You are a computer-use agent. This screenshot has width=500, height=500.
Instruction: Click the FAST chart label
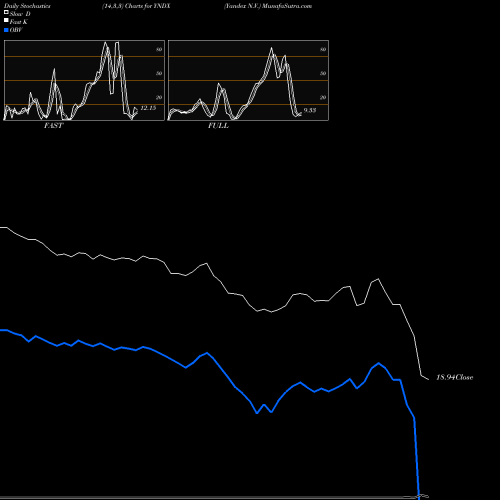tap(53, 126)
